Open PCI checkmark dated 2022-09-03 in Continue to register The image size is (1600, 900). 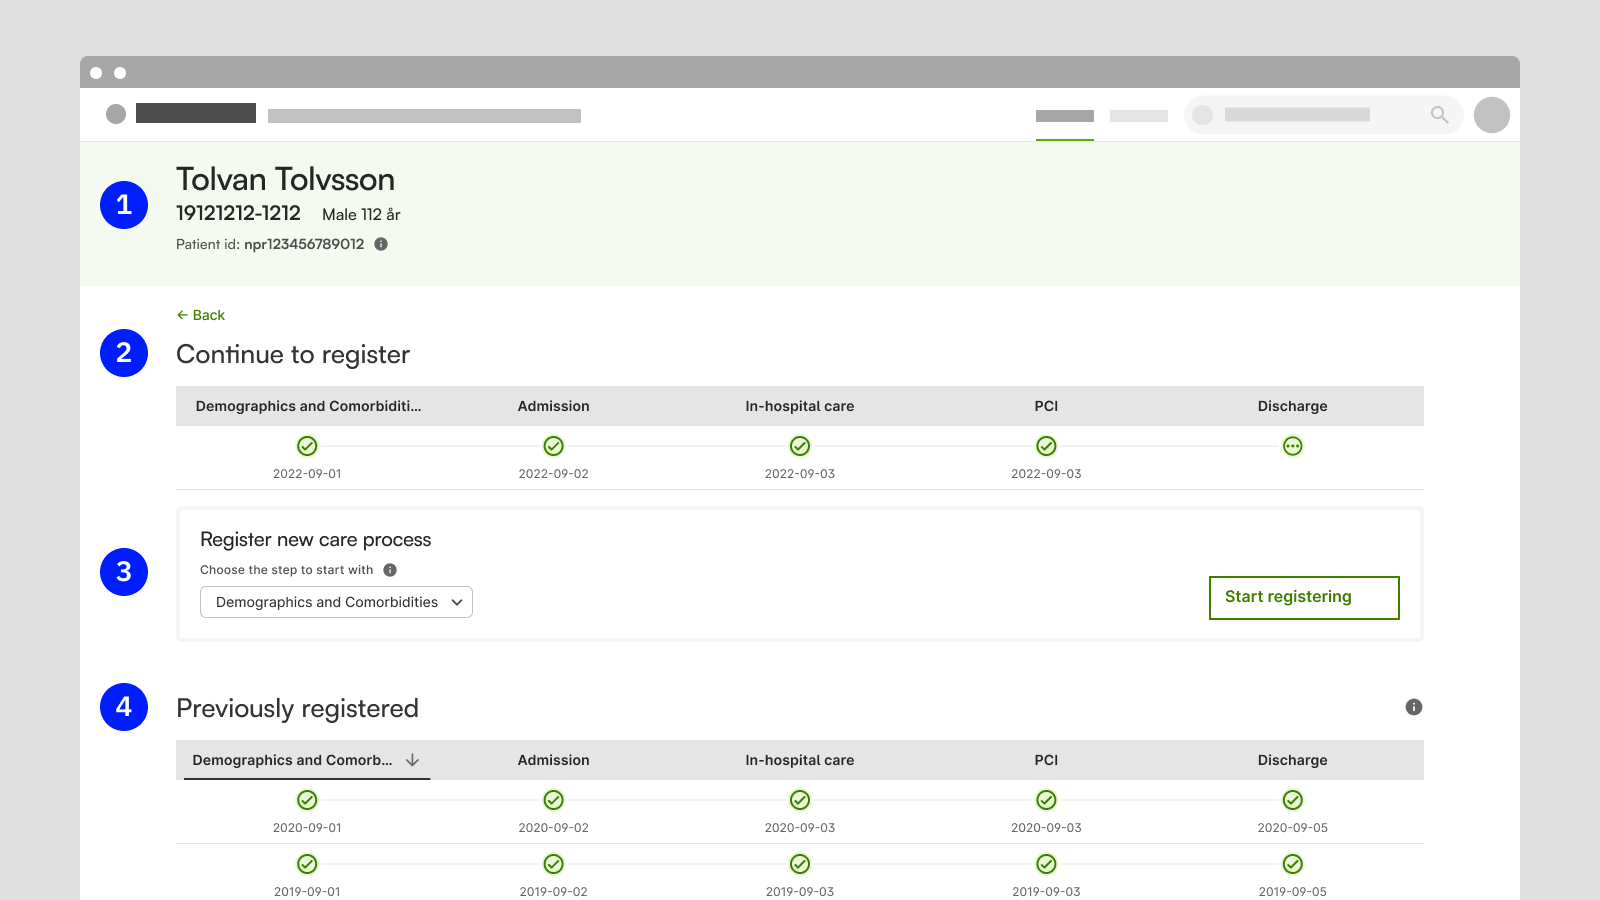pyautogui.click(x=1046, y=446)
